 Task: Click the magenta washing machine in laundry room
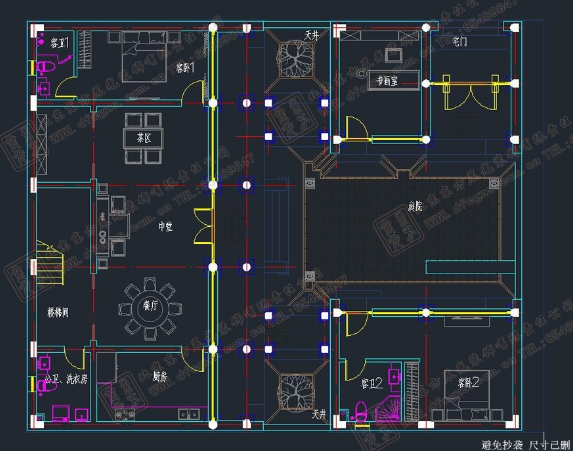click(x=61, y=413)
